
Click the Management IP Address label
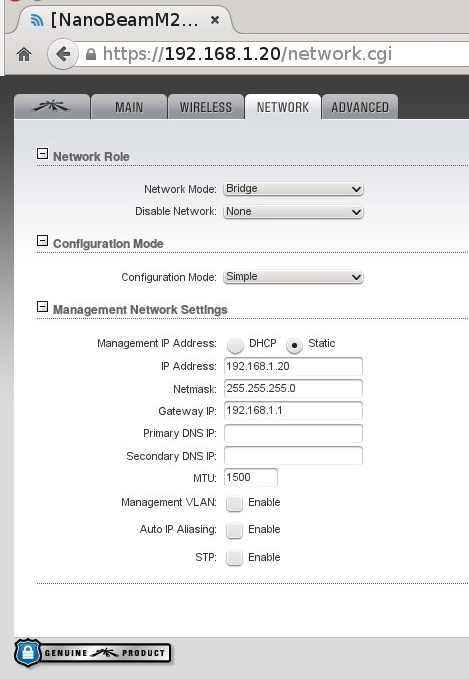coord(157,343)
